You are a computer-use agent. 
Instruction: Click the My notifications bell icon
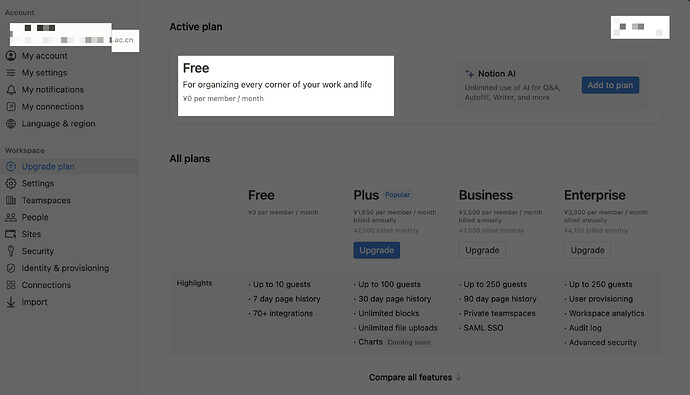point(11,90)
